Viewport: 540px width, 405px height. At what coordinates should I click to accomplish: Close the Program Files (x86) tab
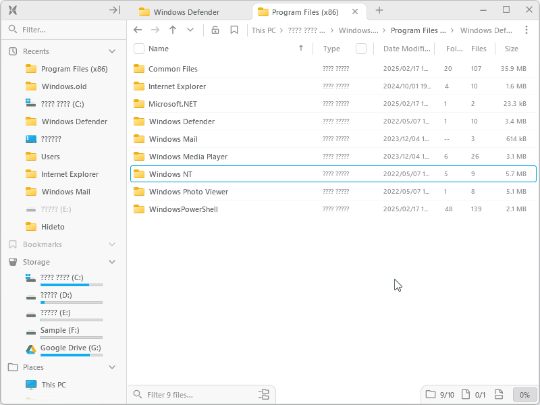[x=355, y=12]
